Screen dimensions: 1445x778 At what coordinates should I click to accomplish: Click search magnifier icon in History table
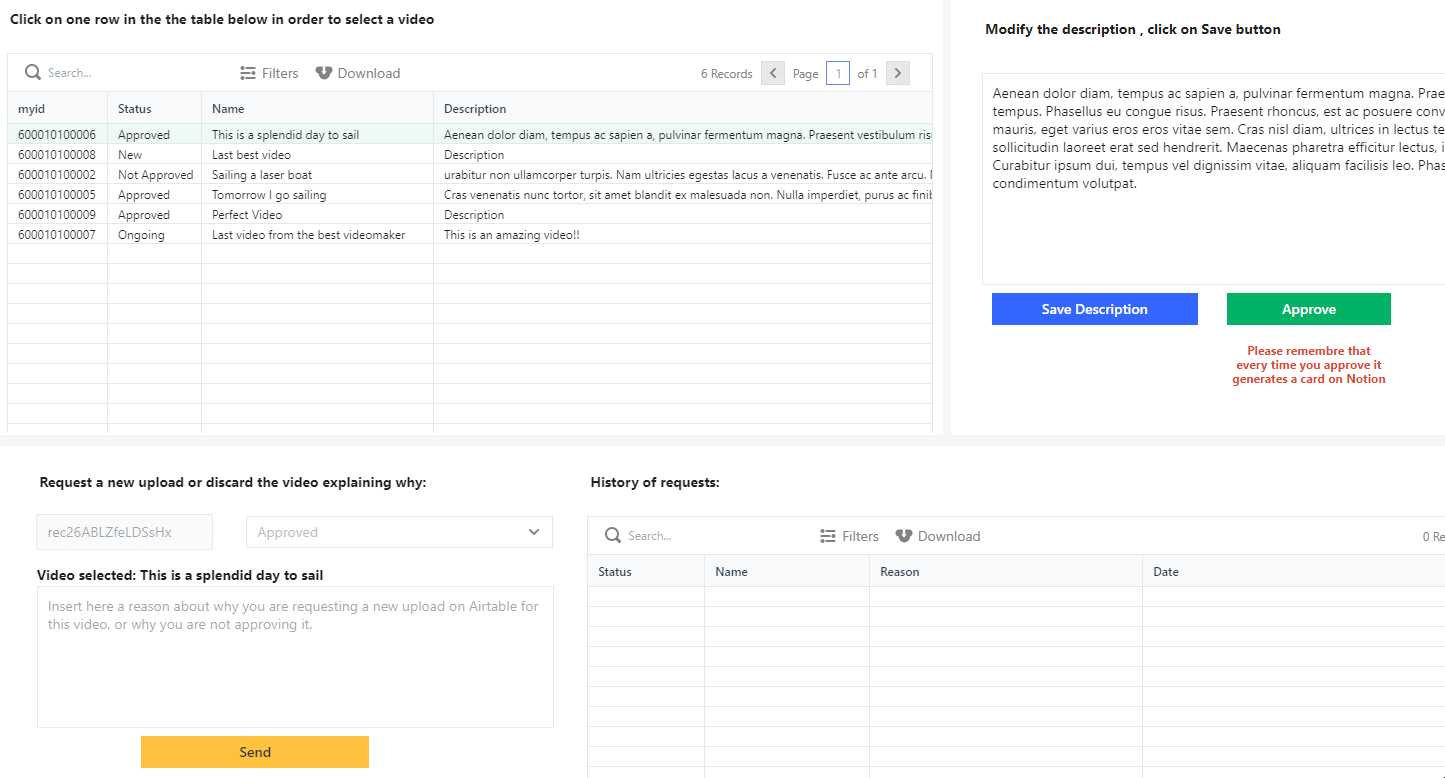click(x=613, y=536)
